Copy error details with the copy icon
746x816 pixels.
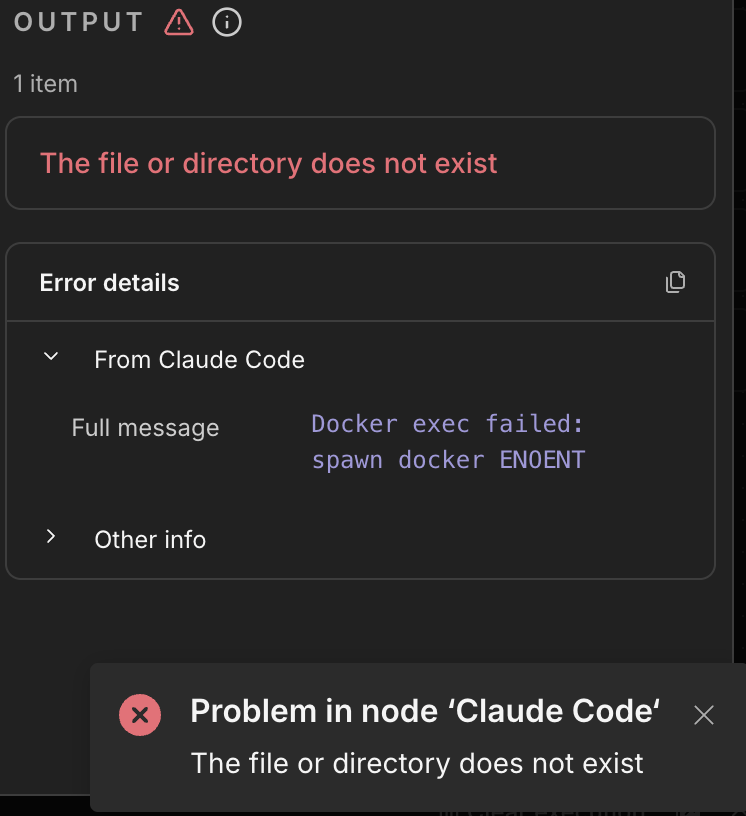pyautogui.click(x=676, y=282)
